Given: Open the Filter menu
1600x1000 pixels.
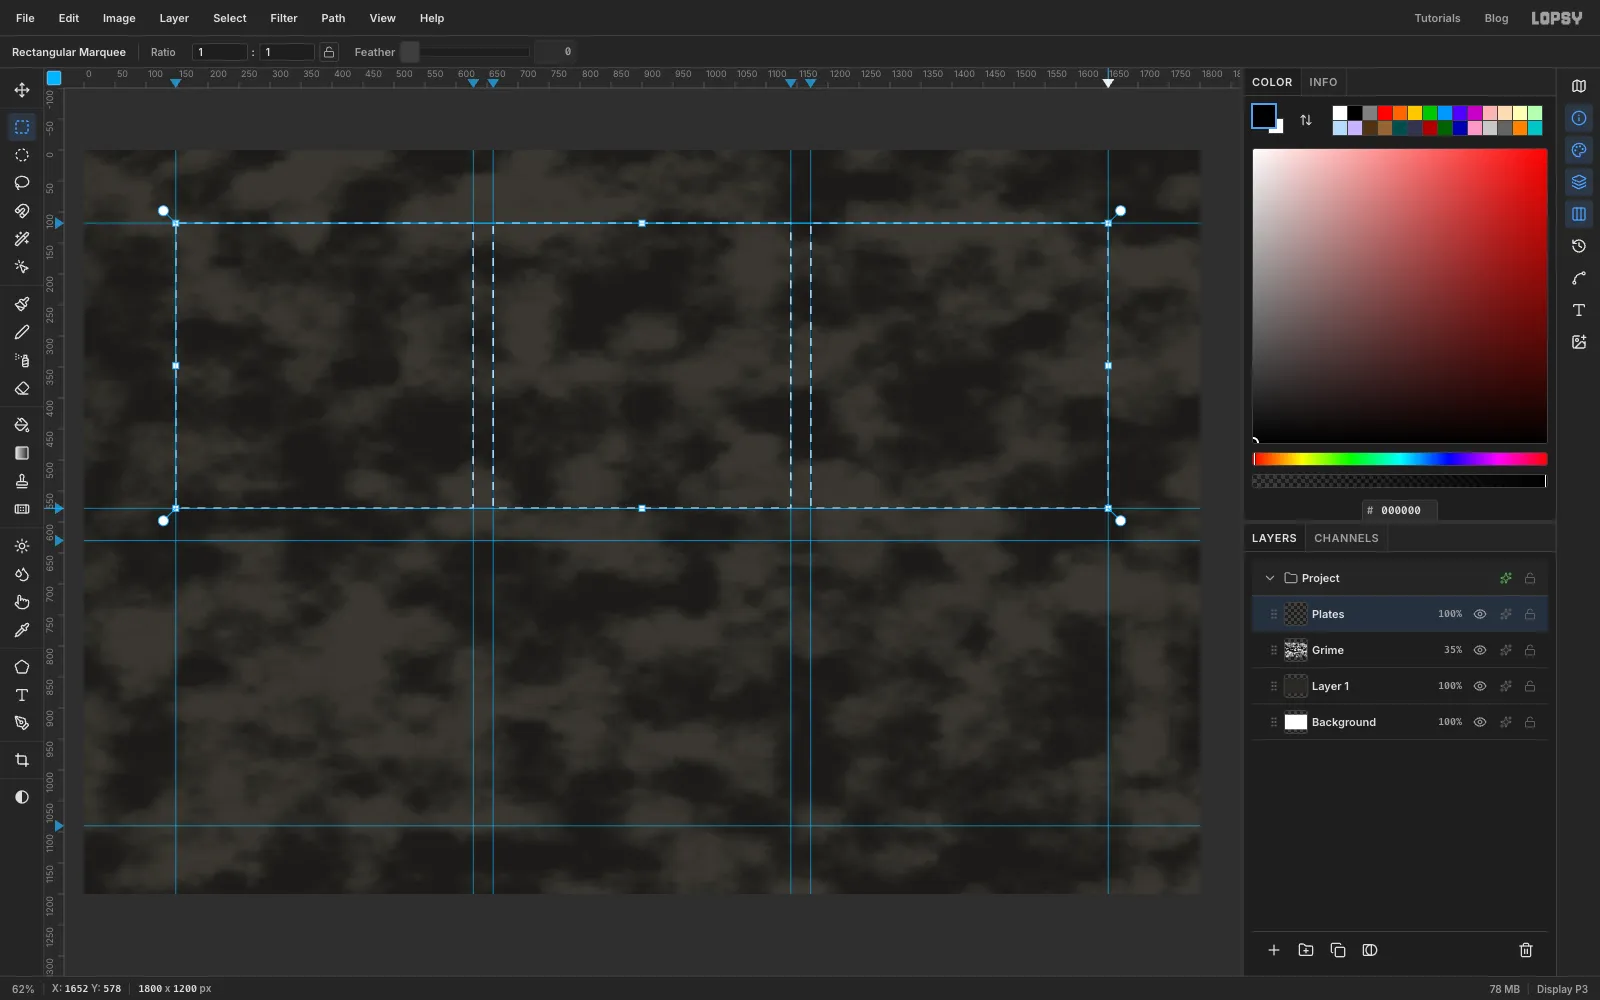Looking at the screenshot, I should coord(284,18).
